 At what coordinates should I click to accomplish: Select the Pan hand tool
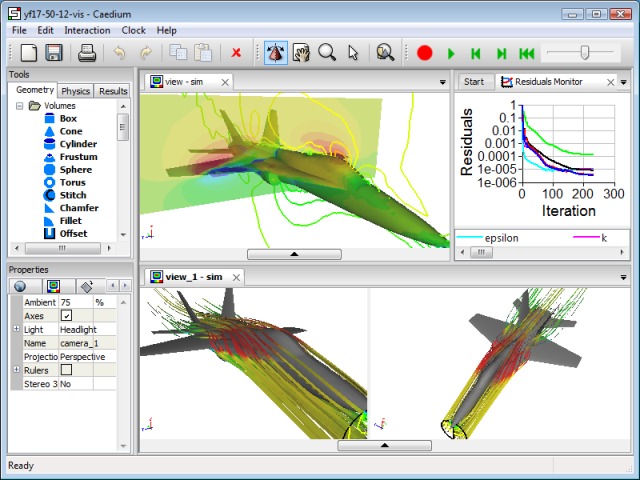point(301,53)
